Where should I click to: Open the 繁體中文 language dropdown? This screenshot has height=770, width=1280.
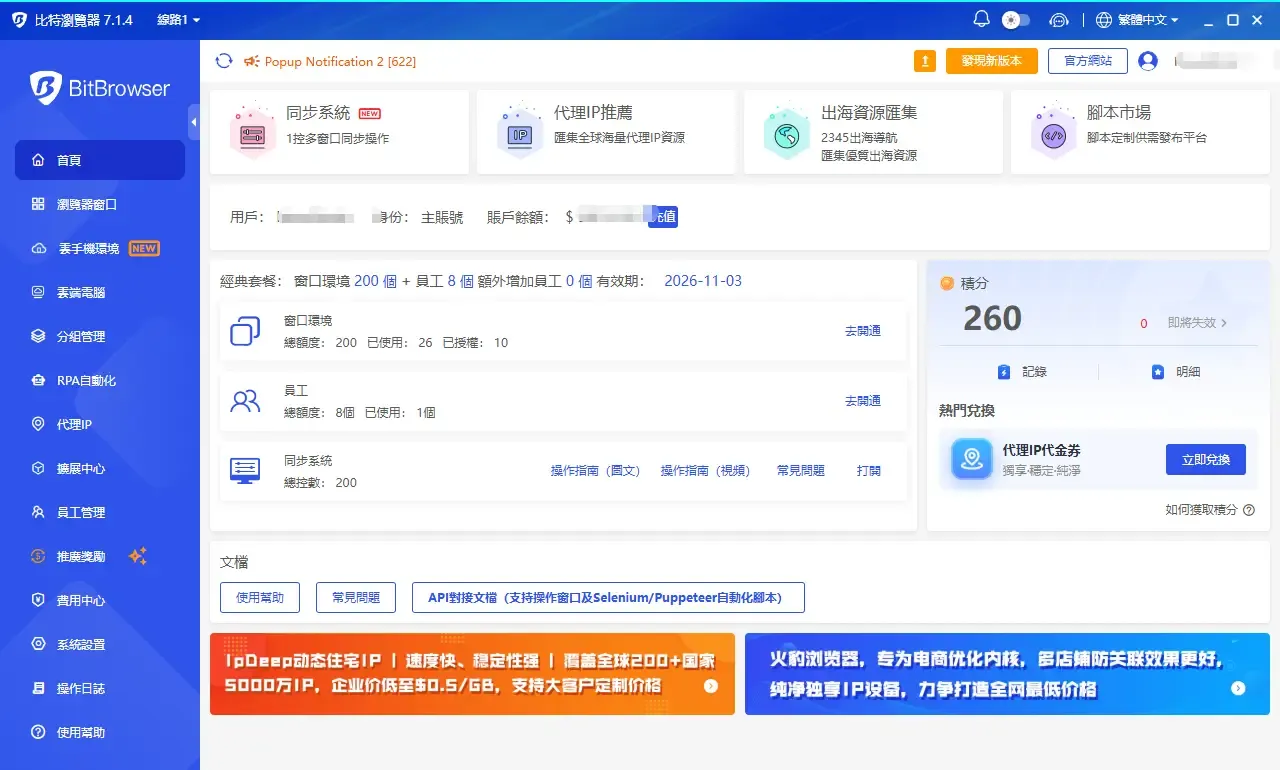pyautogui.click(x=1137, y=20)
